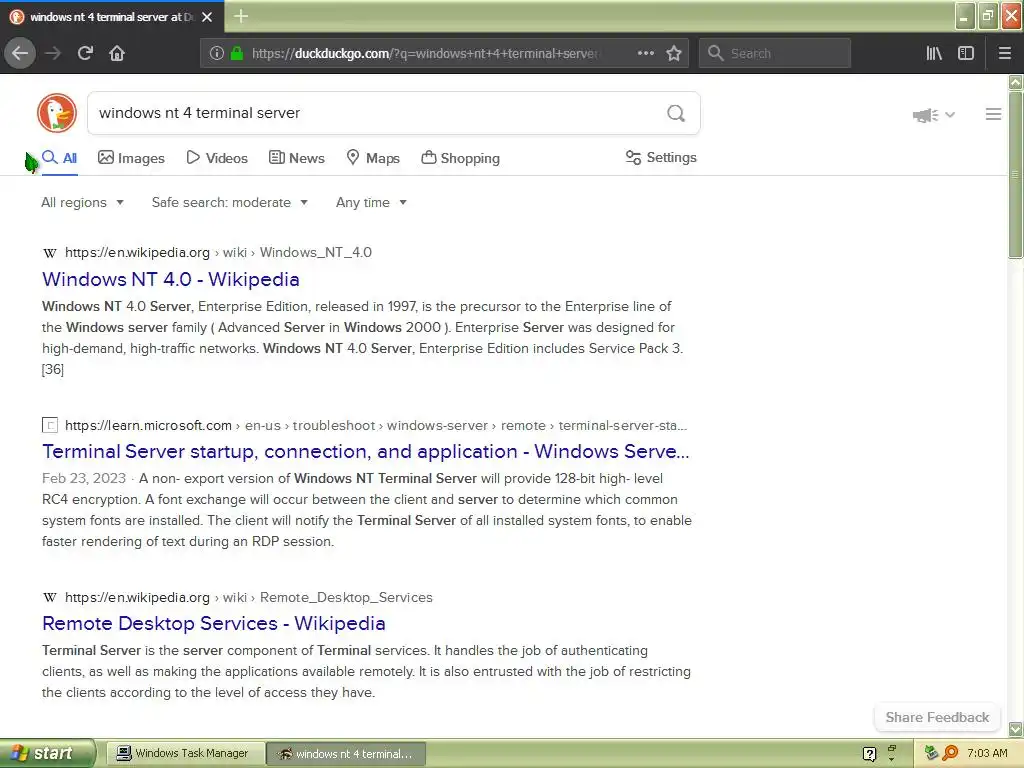This screenshot has height=768, width=1024.
Task: Expand the Any time filter
Action: [371, 202]
